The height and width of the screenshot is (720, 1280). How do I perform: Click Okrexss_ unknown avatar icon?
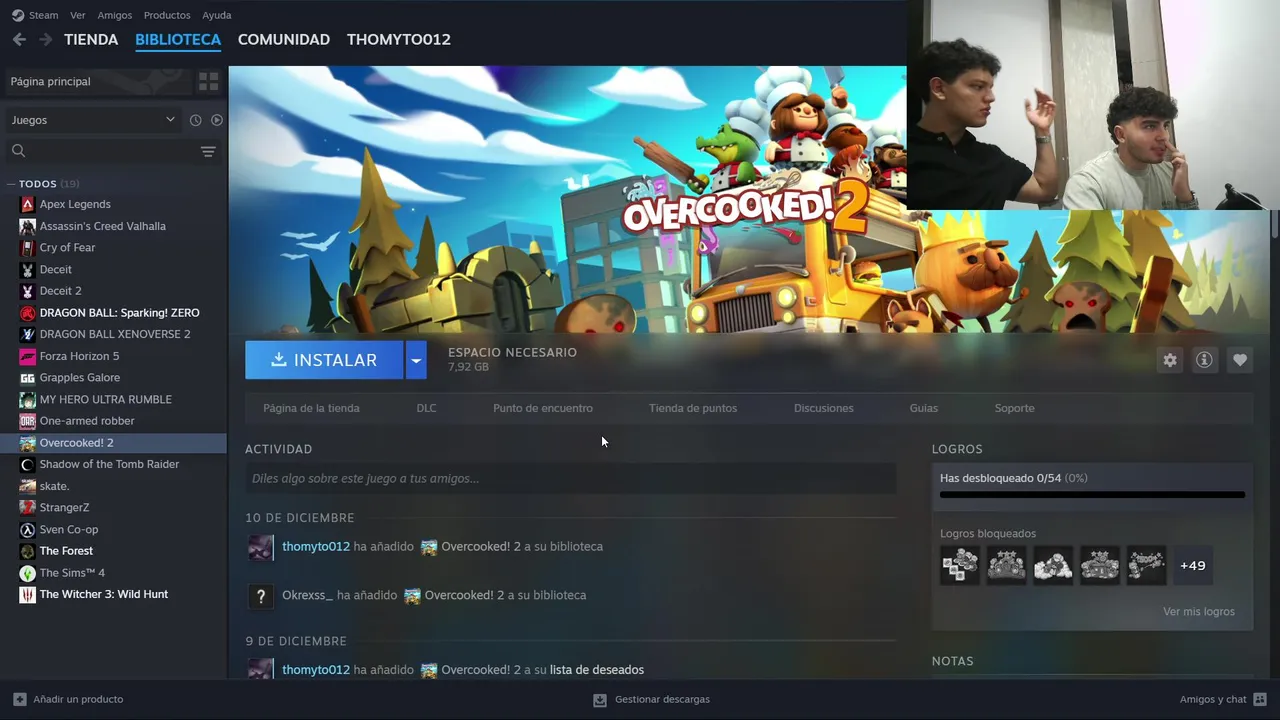(261, 596)
